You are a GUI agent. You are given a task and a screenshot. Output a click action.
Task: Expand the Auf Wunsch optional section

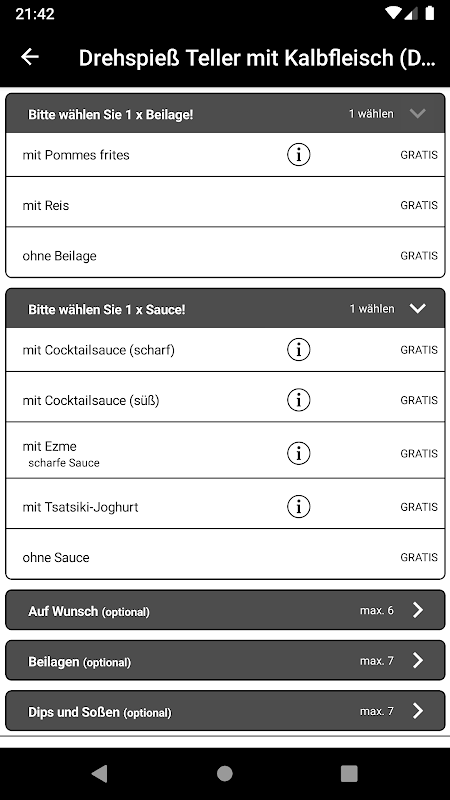225,610
